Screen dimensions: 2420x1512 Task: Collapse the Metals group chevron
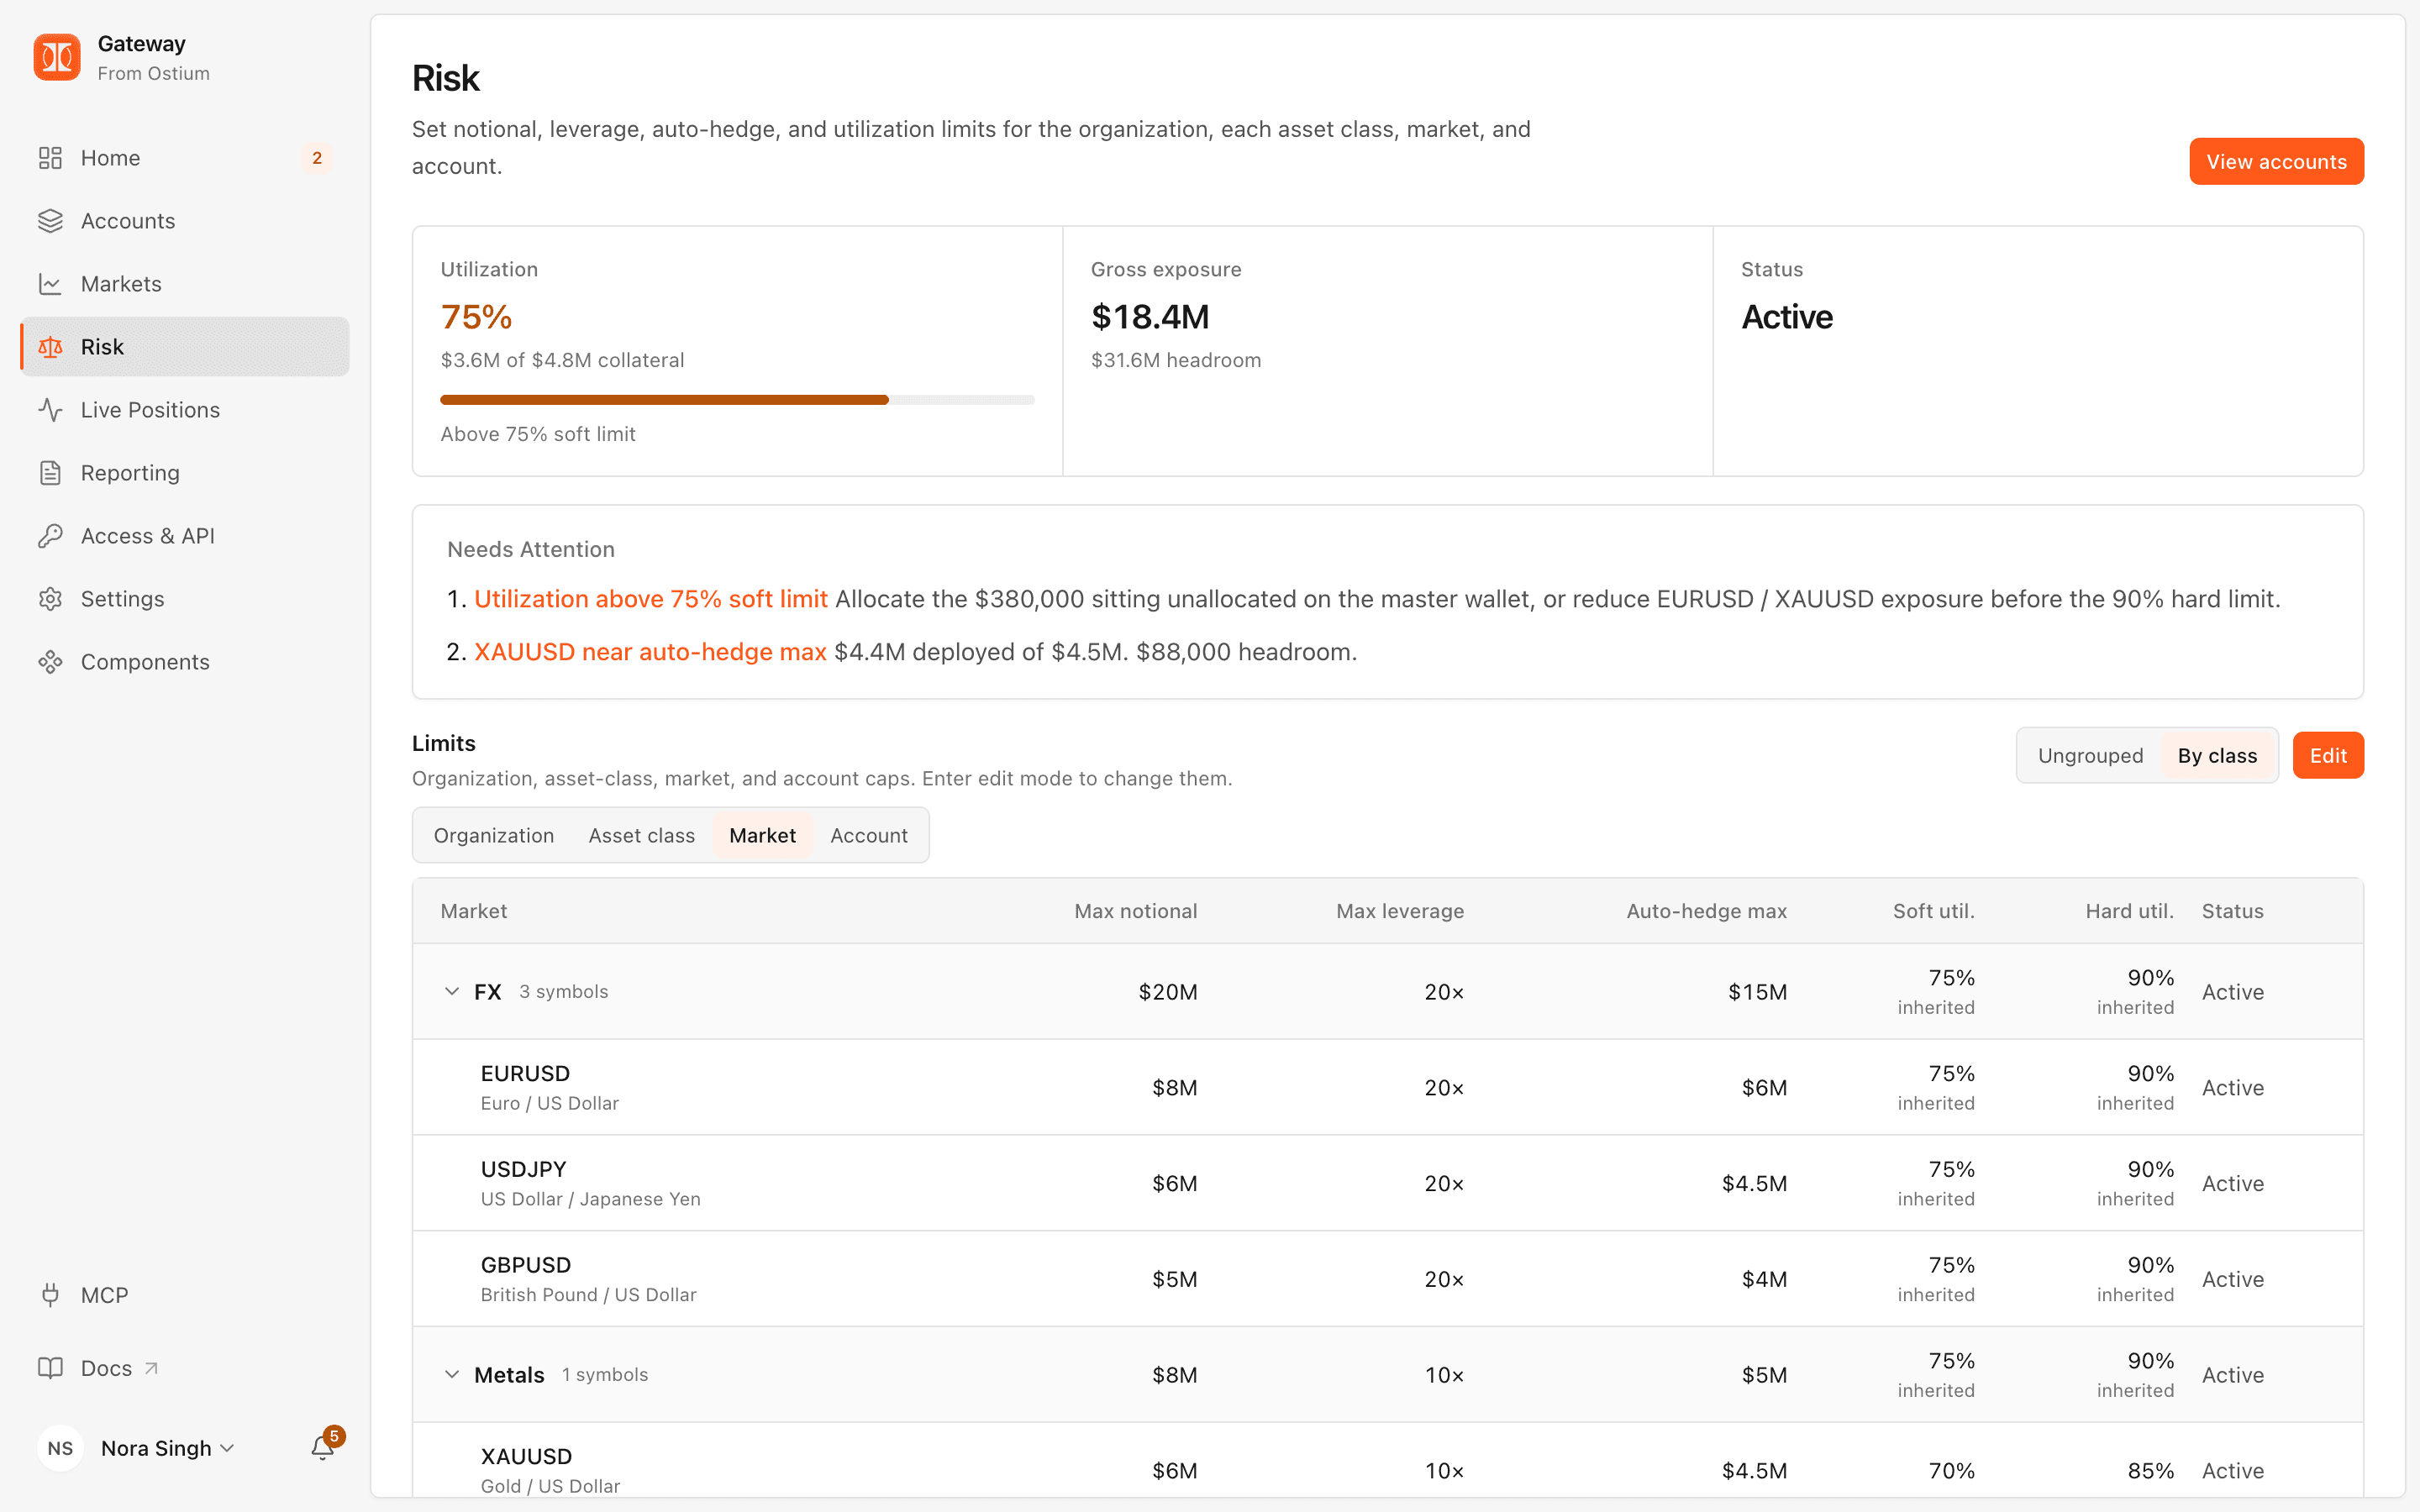pyautogui.click(x=452, y=1374)
